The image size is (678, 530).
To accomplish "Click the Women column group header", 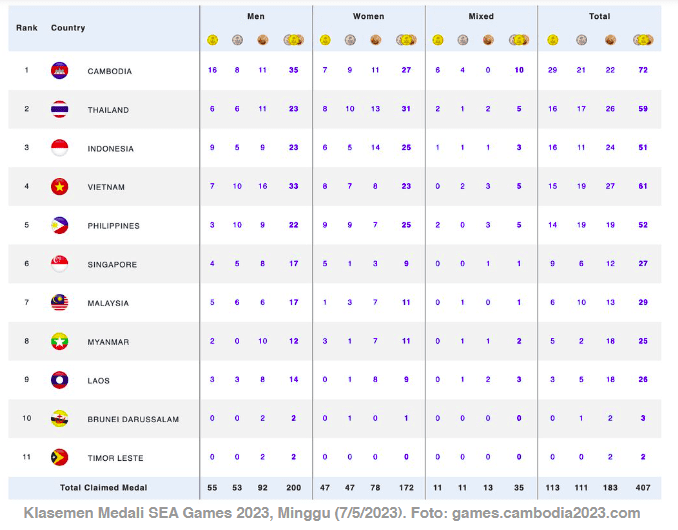I will 368,17.
